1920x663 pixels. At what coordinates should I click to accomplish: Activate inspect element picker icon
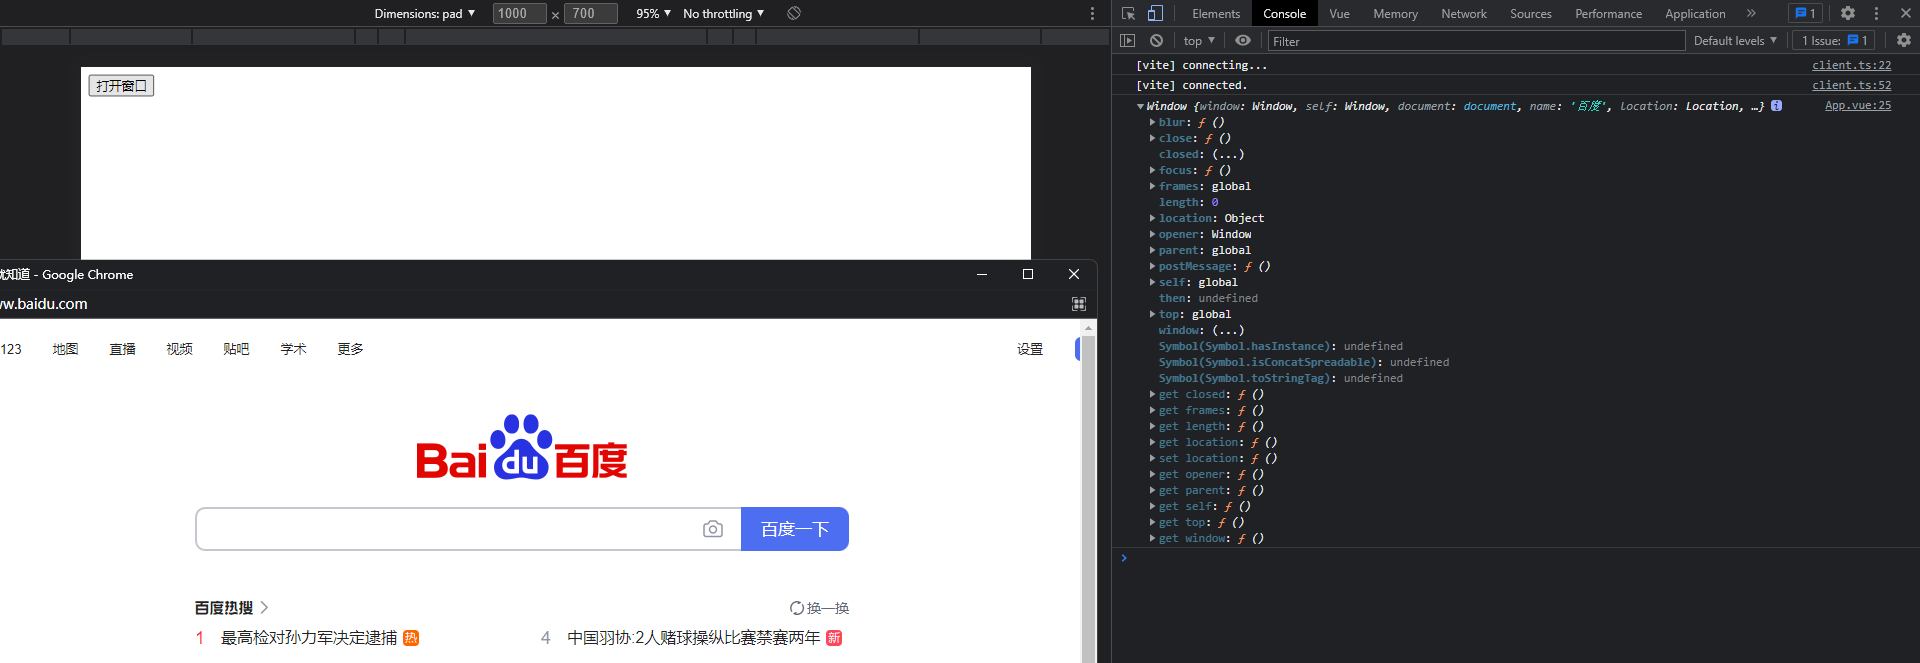point(1128,13)
